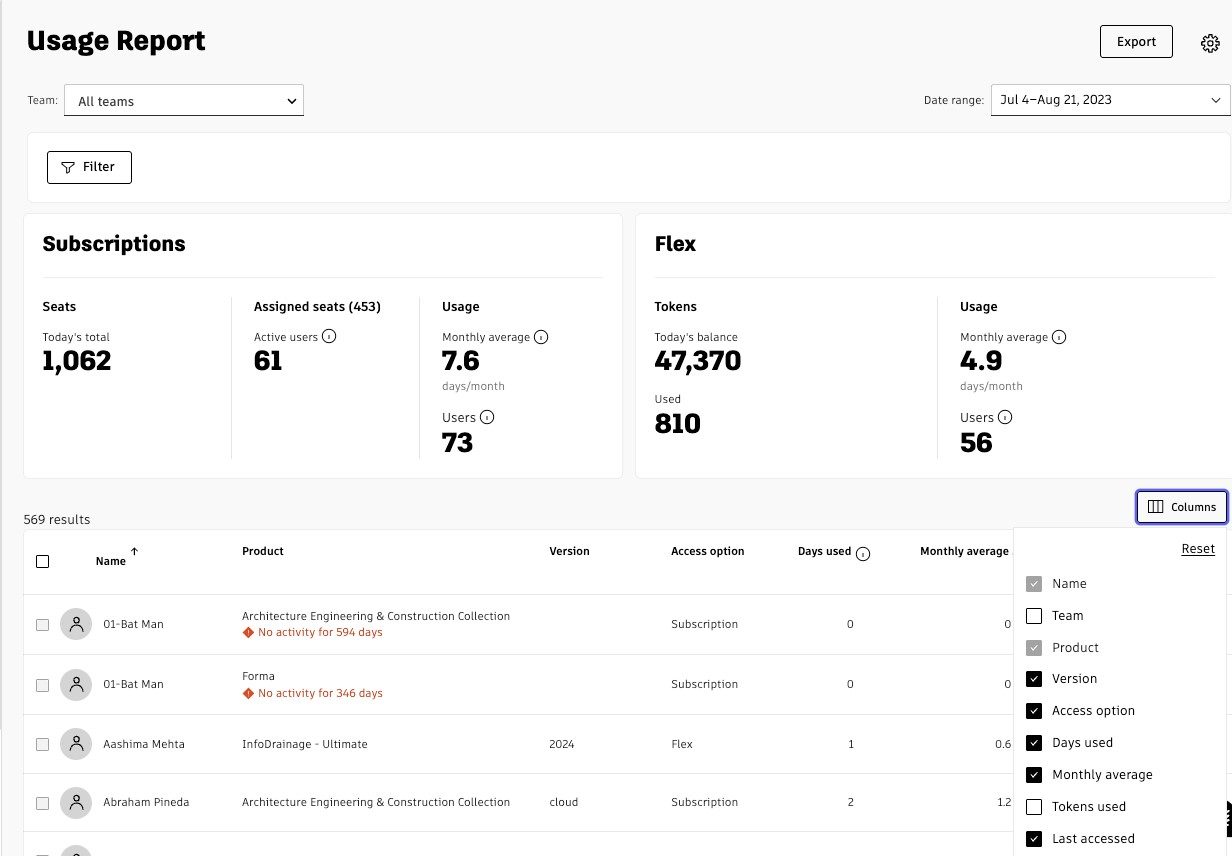Click the Columns panel icon
Viewport: 1232px width, 856px height.
1154,507
